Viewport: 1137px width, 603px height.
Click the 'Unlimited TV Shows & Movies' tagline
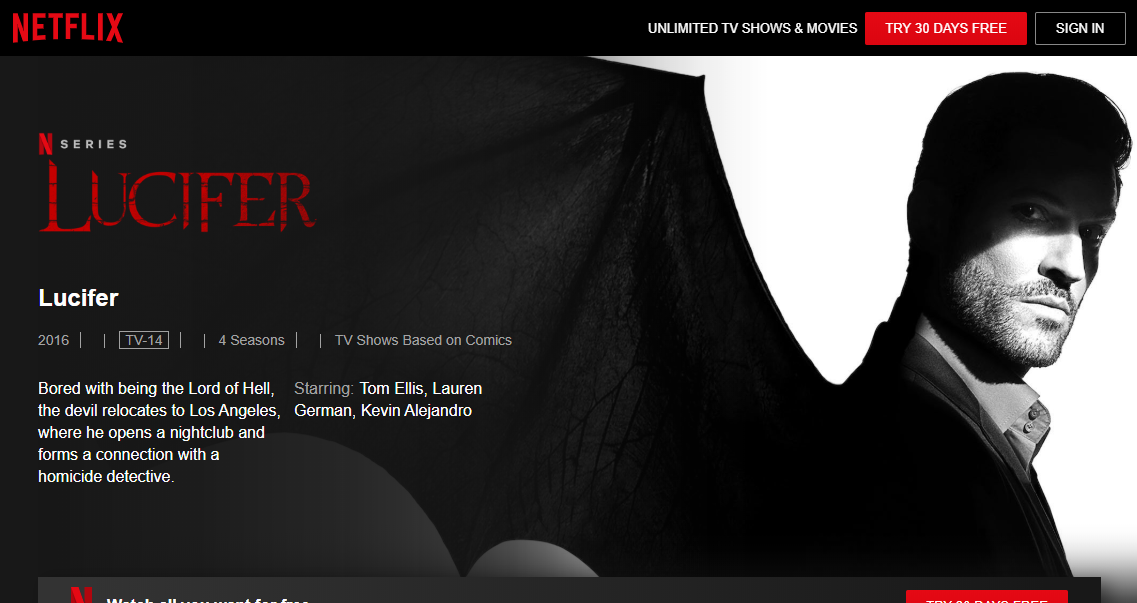pyautogui.click(x=752, y=28)
